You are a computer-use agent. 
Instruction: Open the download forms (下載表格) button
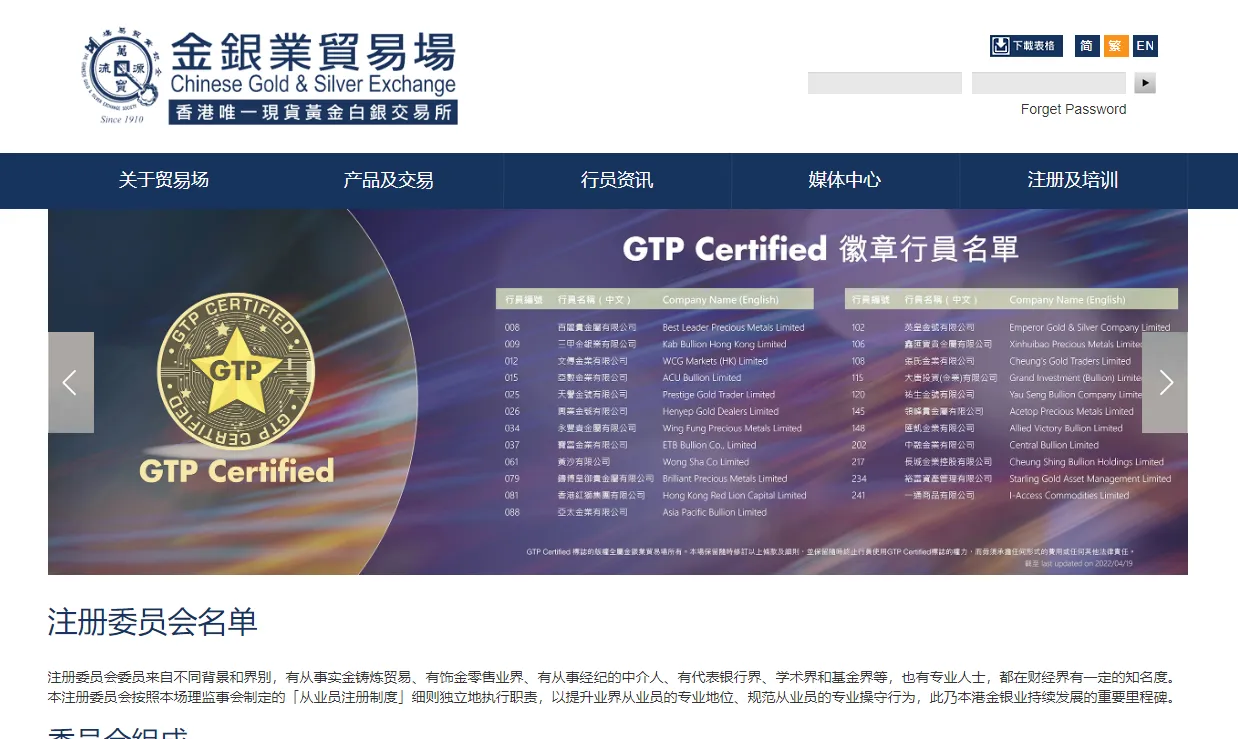[x=1026, y=46]
